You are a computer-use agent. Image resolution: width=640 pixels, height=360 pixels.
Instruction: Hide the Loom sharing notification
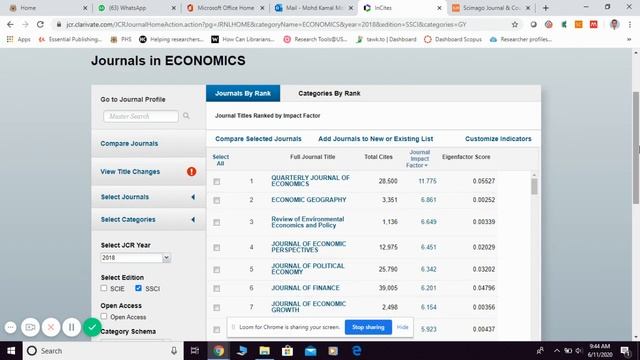click(402, 327)
